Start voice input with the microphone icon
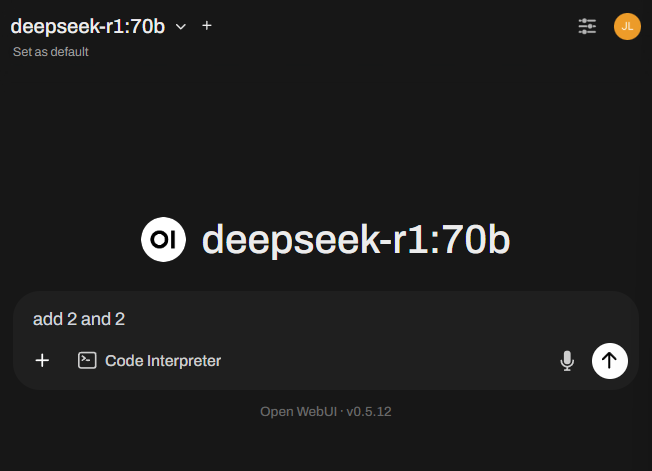The image size is (652, 471). point(567,360)
